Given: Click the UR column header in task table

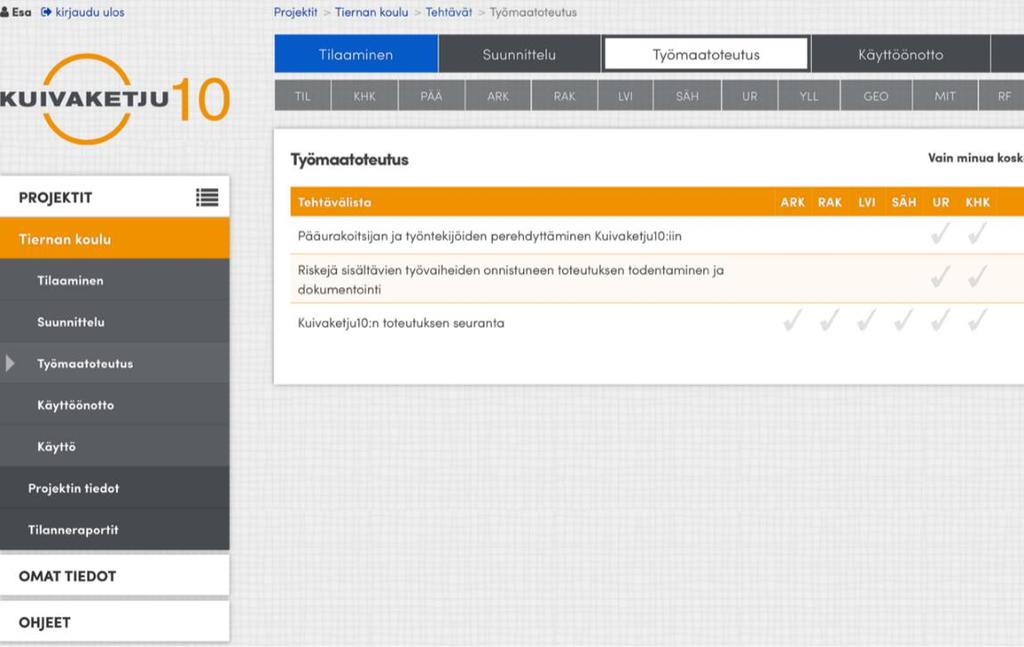Looking at the screenshot, I should [x=940, y=202].
